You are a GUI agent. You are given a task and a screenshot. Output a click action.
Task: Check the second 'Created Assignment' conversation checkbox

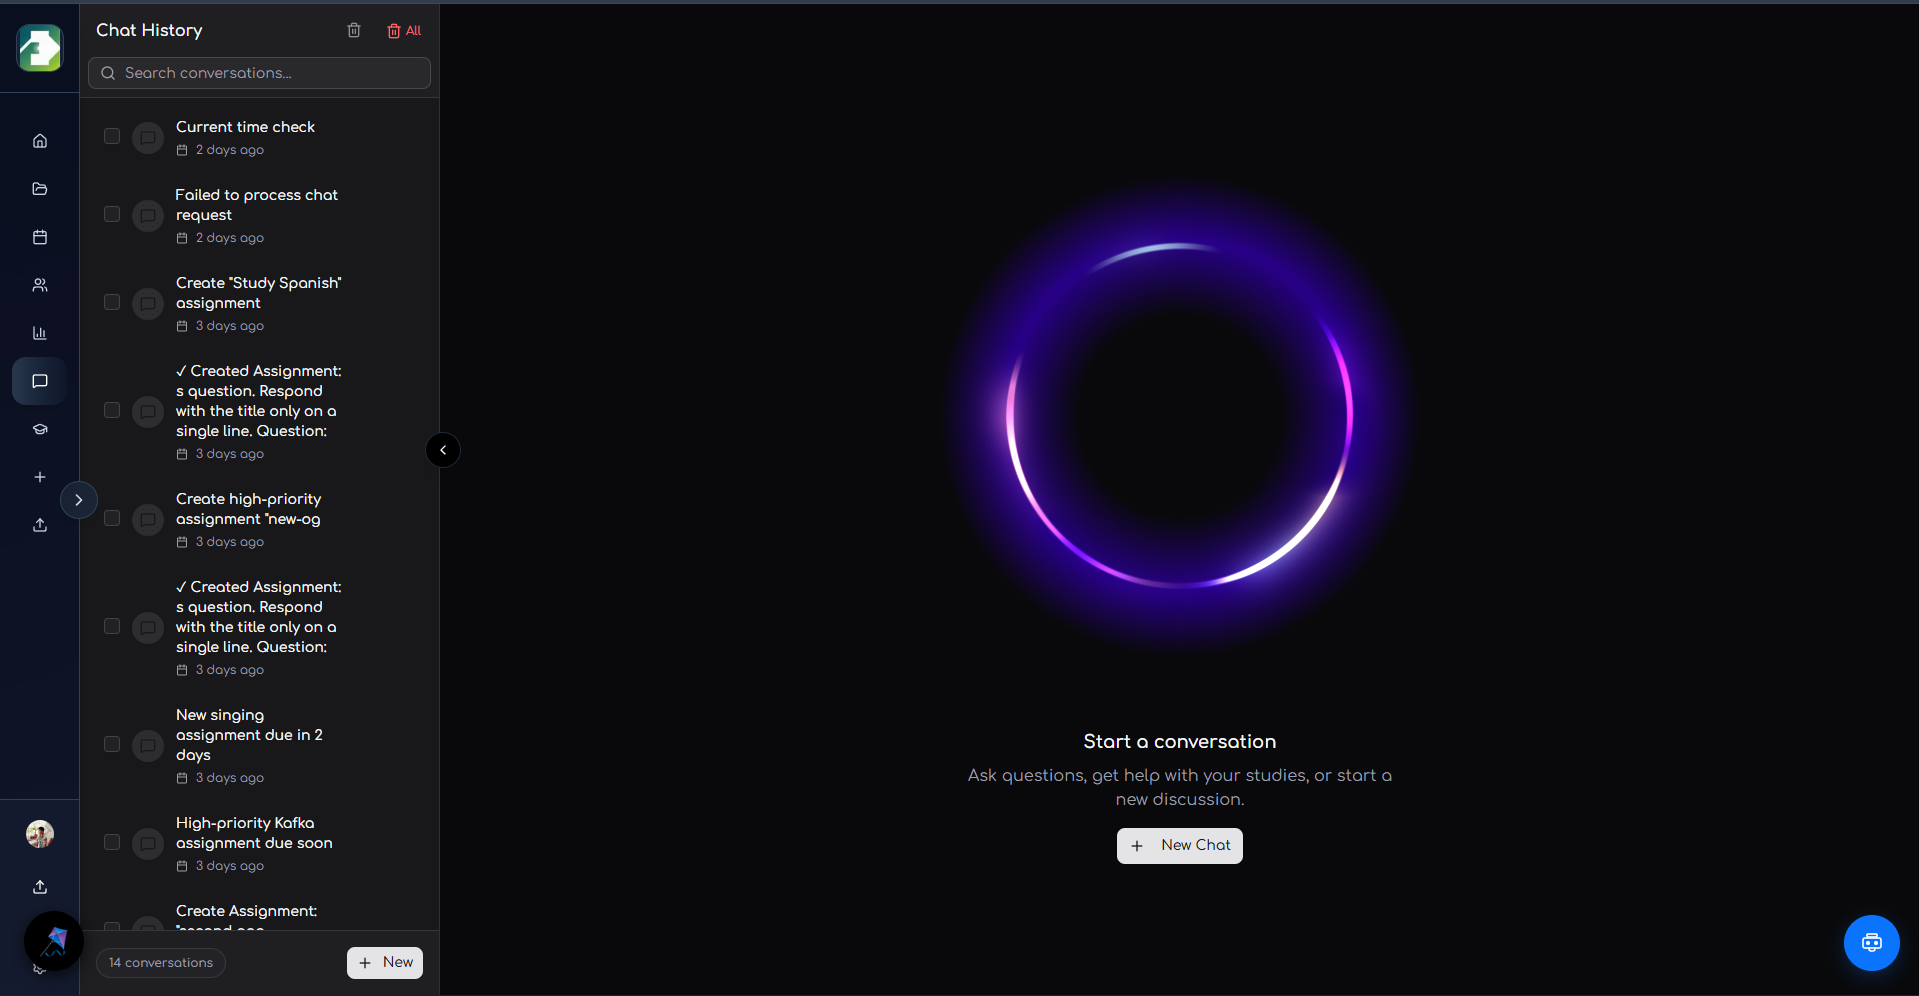click(112, 626)
